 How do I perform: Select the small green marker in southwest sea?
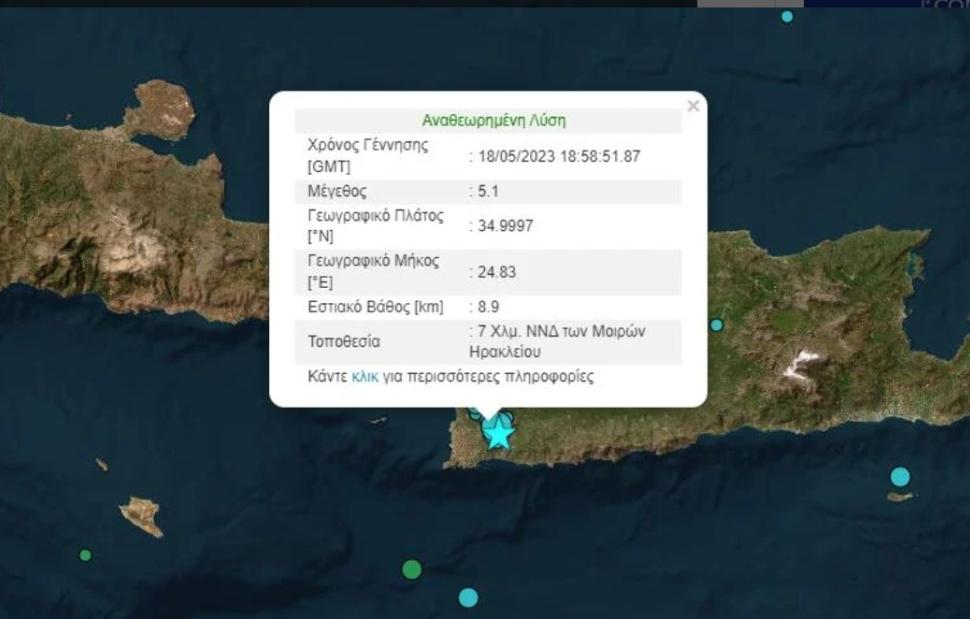pyautogui.click(x=85, y=555)
